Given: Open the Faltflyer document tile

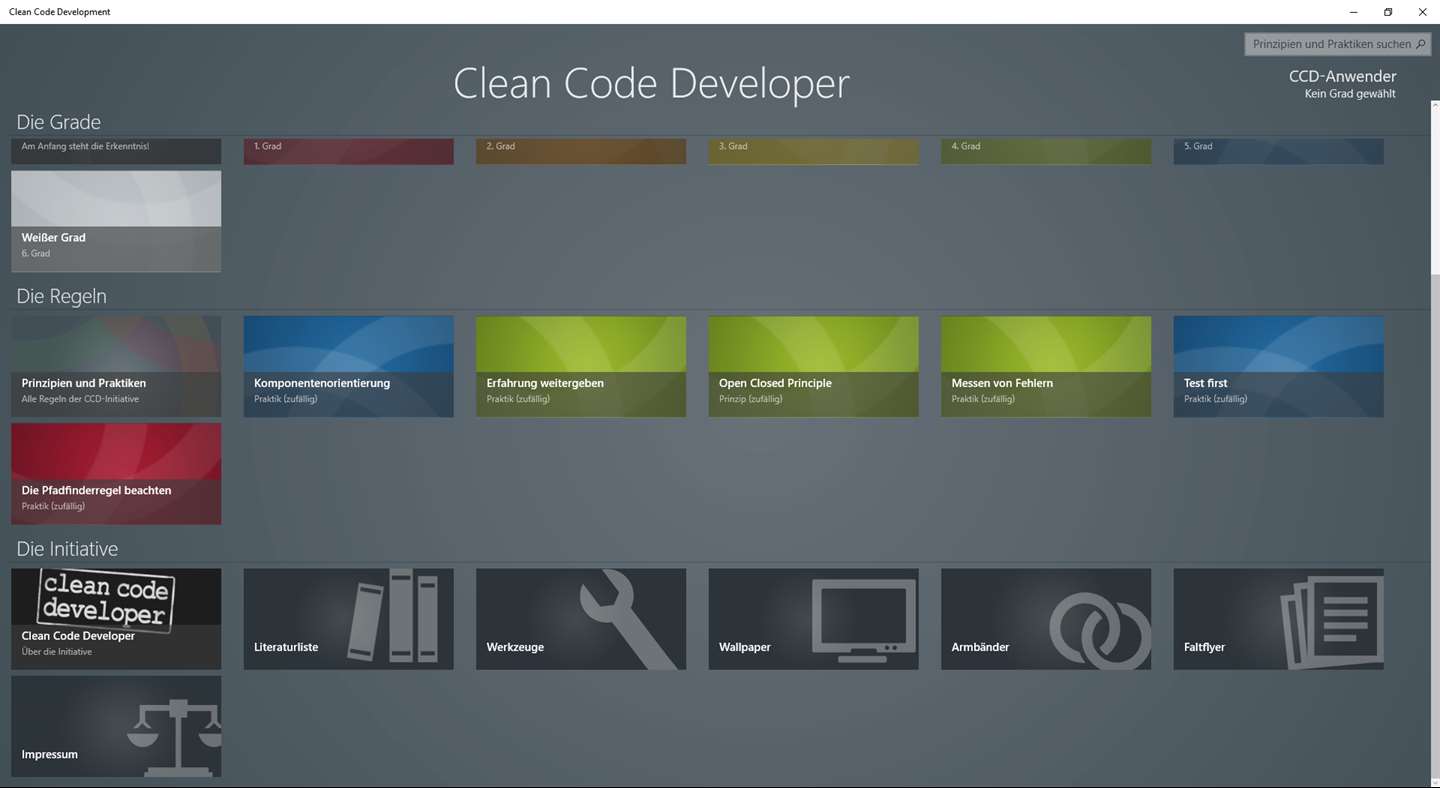Looking at the screenshot, I should point(1278,619).
